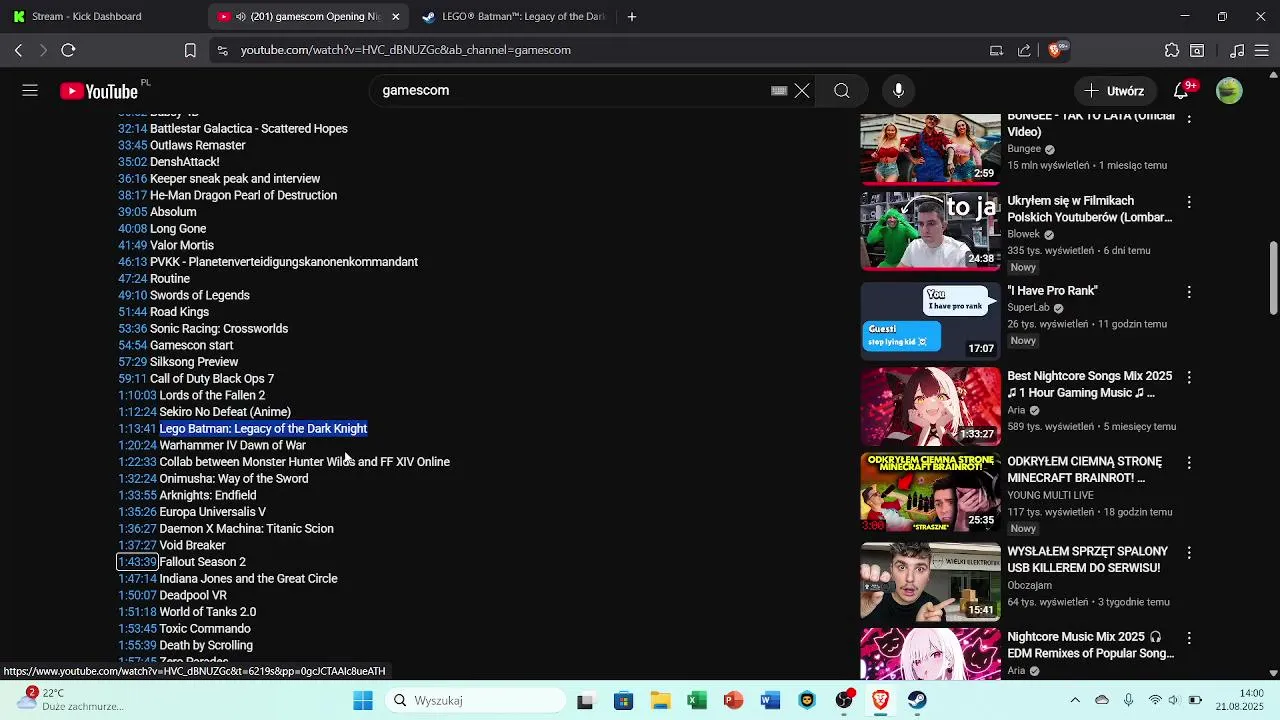Open File Explorer from taskbar

coord(660,701)
